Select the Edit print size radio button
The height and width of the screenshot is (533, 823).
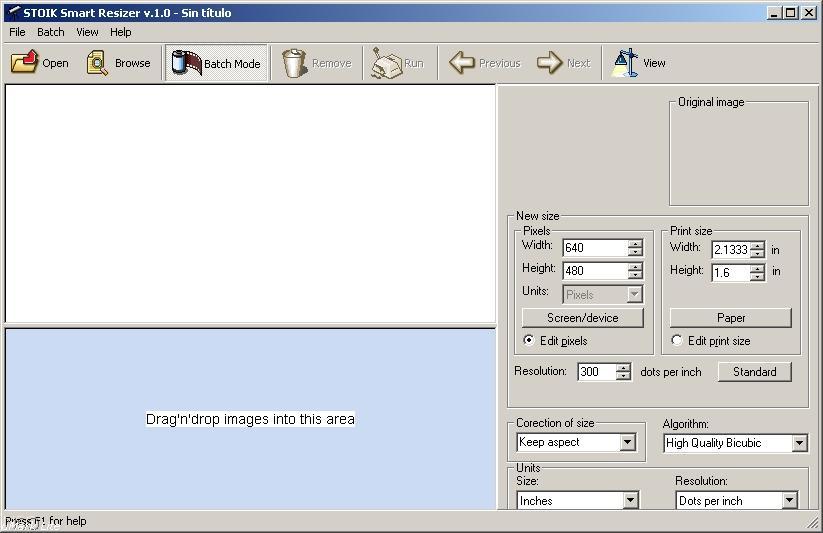[677, 340]
